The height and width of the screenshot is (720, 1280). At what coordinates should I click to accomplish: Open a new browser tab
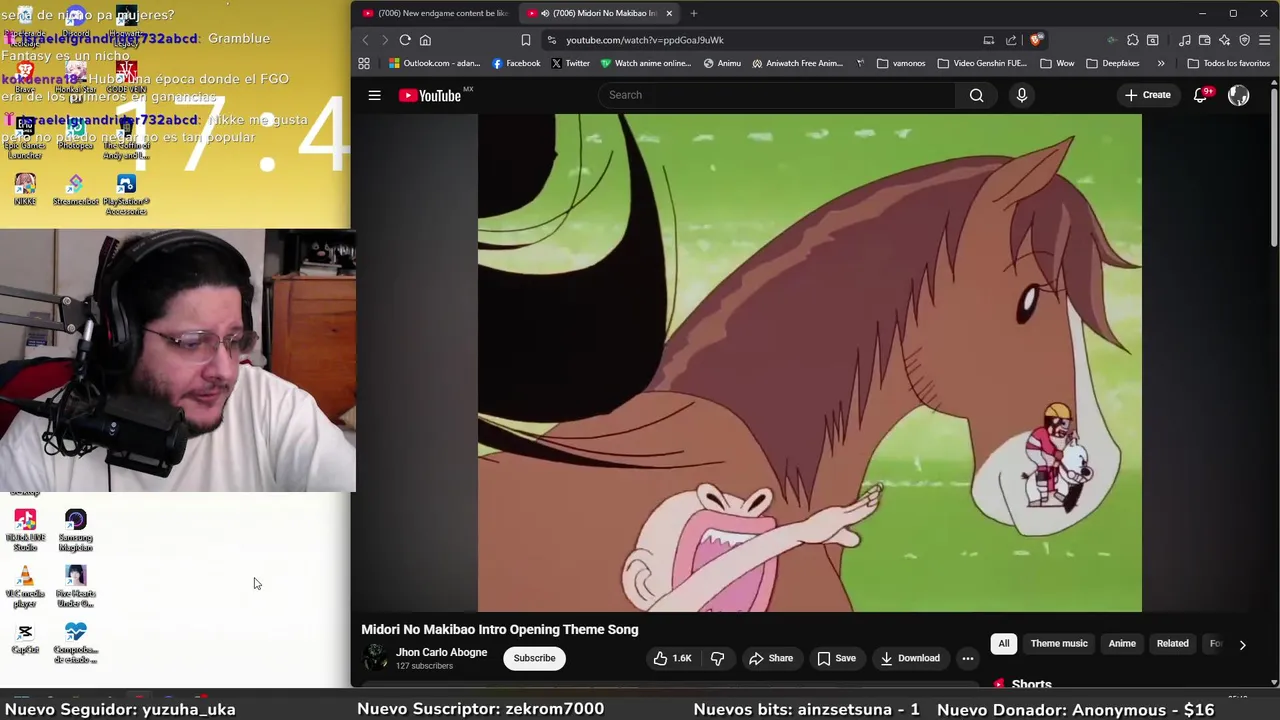694,13
